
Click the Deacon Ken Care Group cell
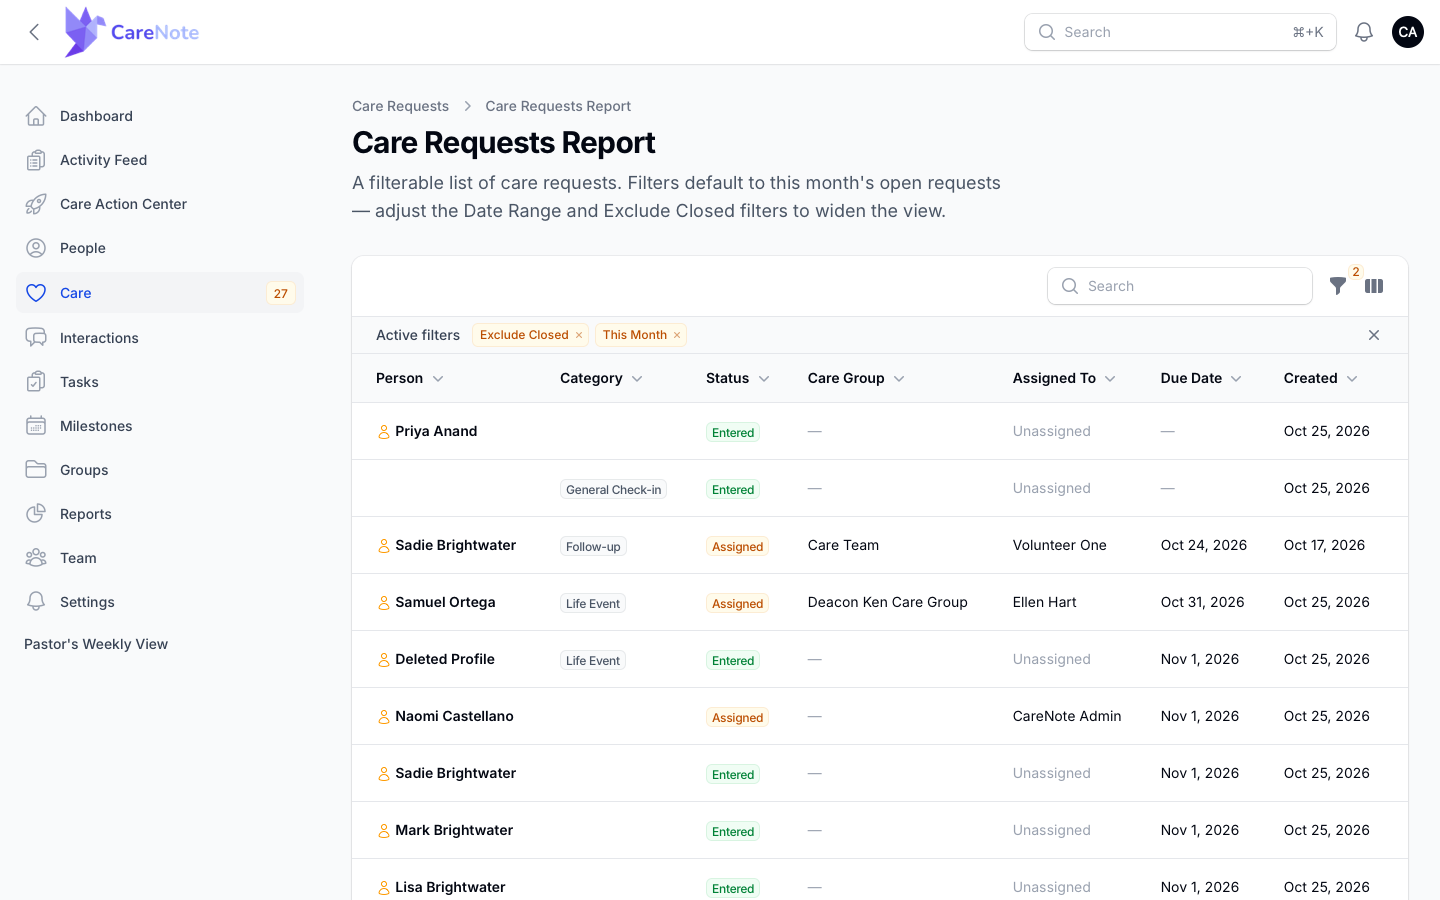[x=887, y=602]
